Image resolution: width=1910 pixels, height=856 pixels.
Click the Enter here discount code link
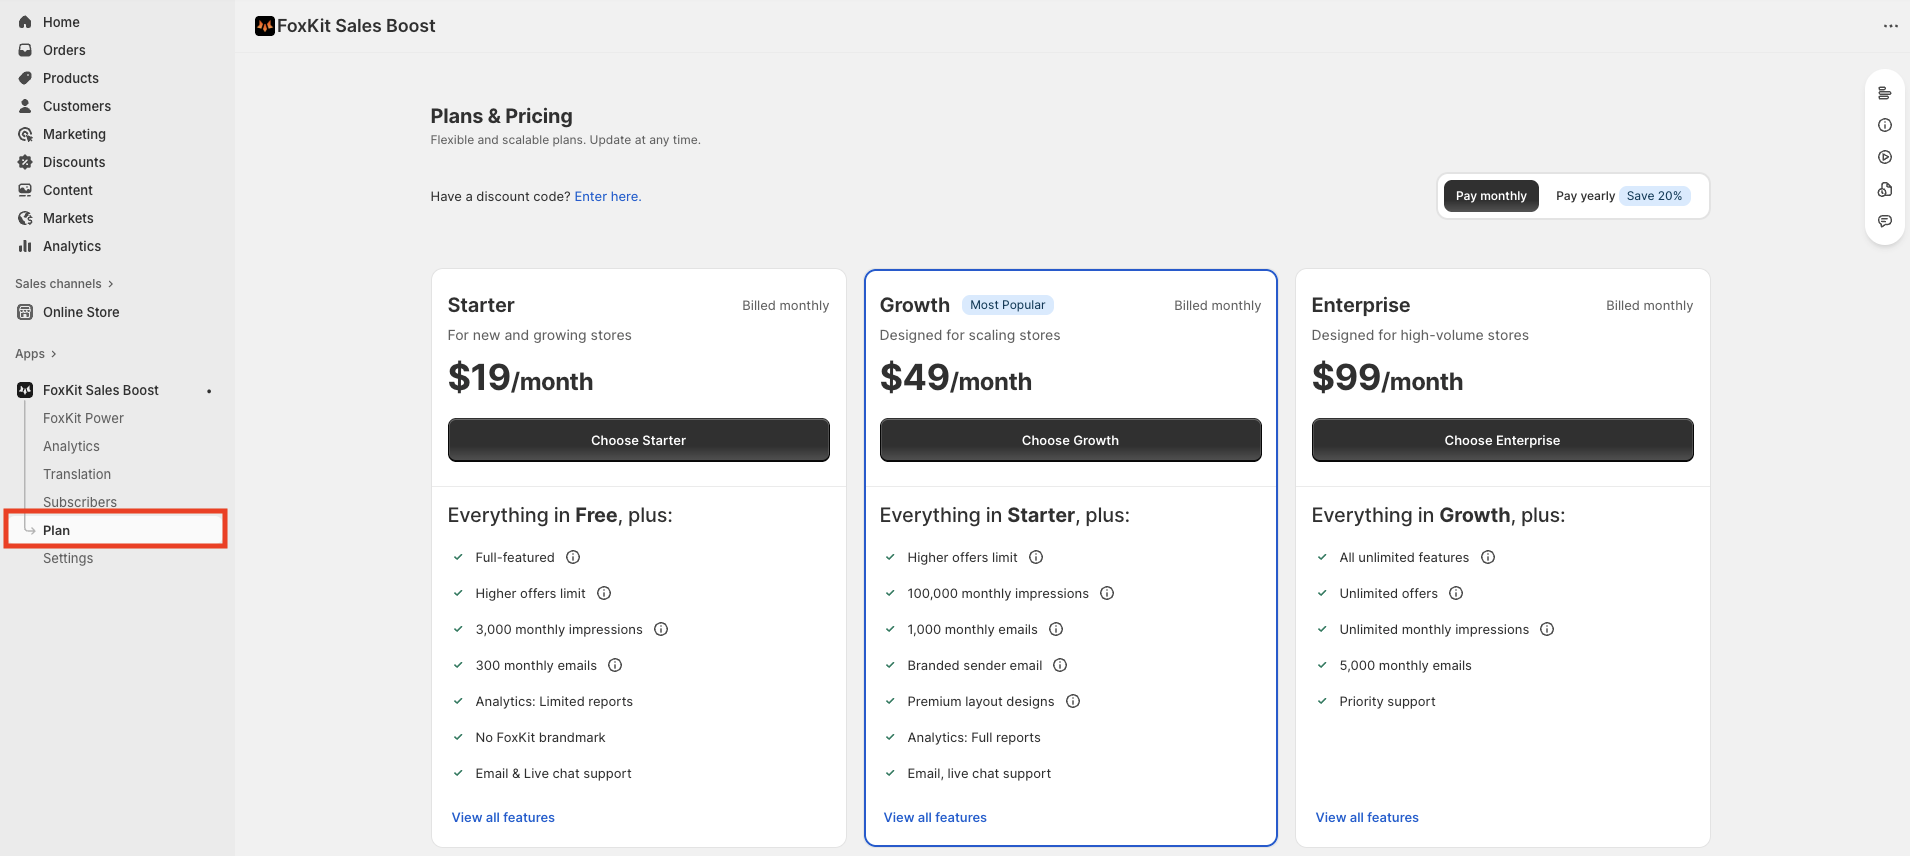click(607, 197)
